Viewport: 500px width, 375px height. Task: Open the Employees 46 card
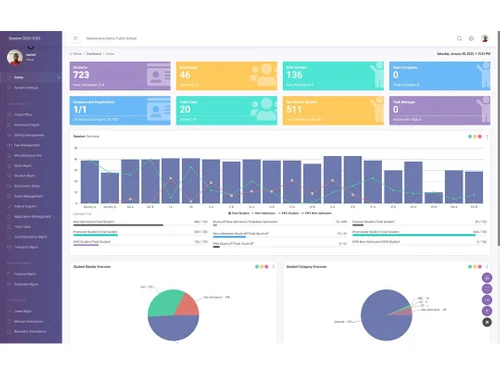227,76
